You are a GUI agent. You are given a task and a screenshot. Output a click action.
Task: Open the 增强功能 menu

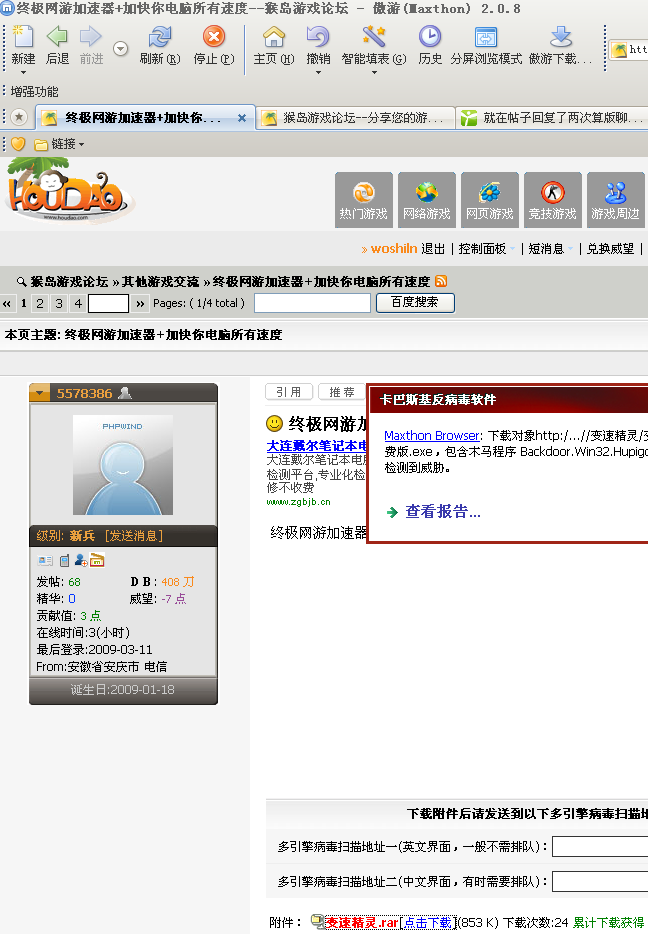point(35,91)
